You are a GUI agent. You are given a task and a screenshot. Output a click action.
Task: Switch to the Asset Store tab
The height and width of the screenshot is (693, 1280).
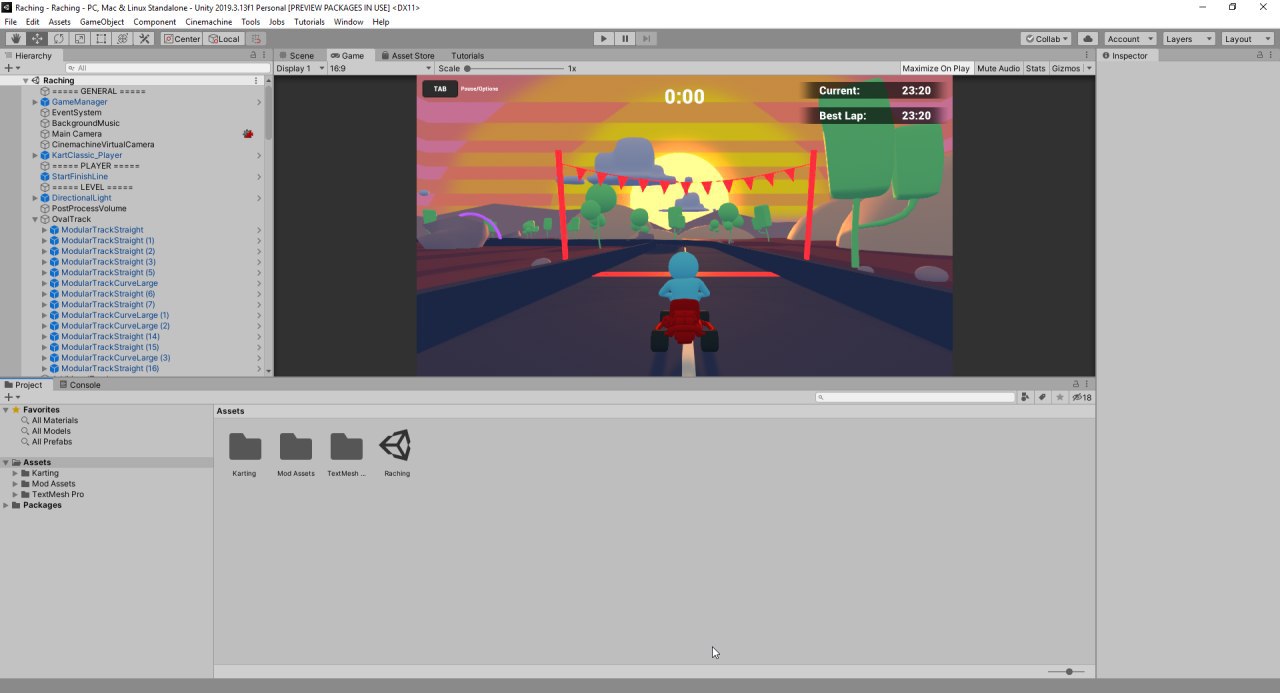click(x=408, y=56)
